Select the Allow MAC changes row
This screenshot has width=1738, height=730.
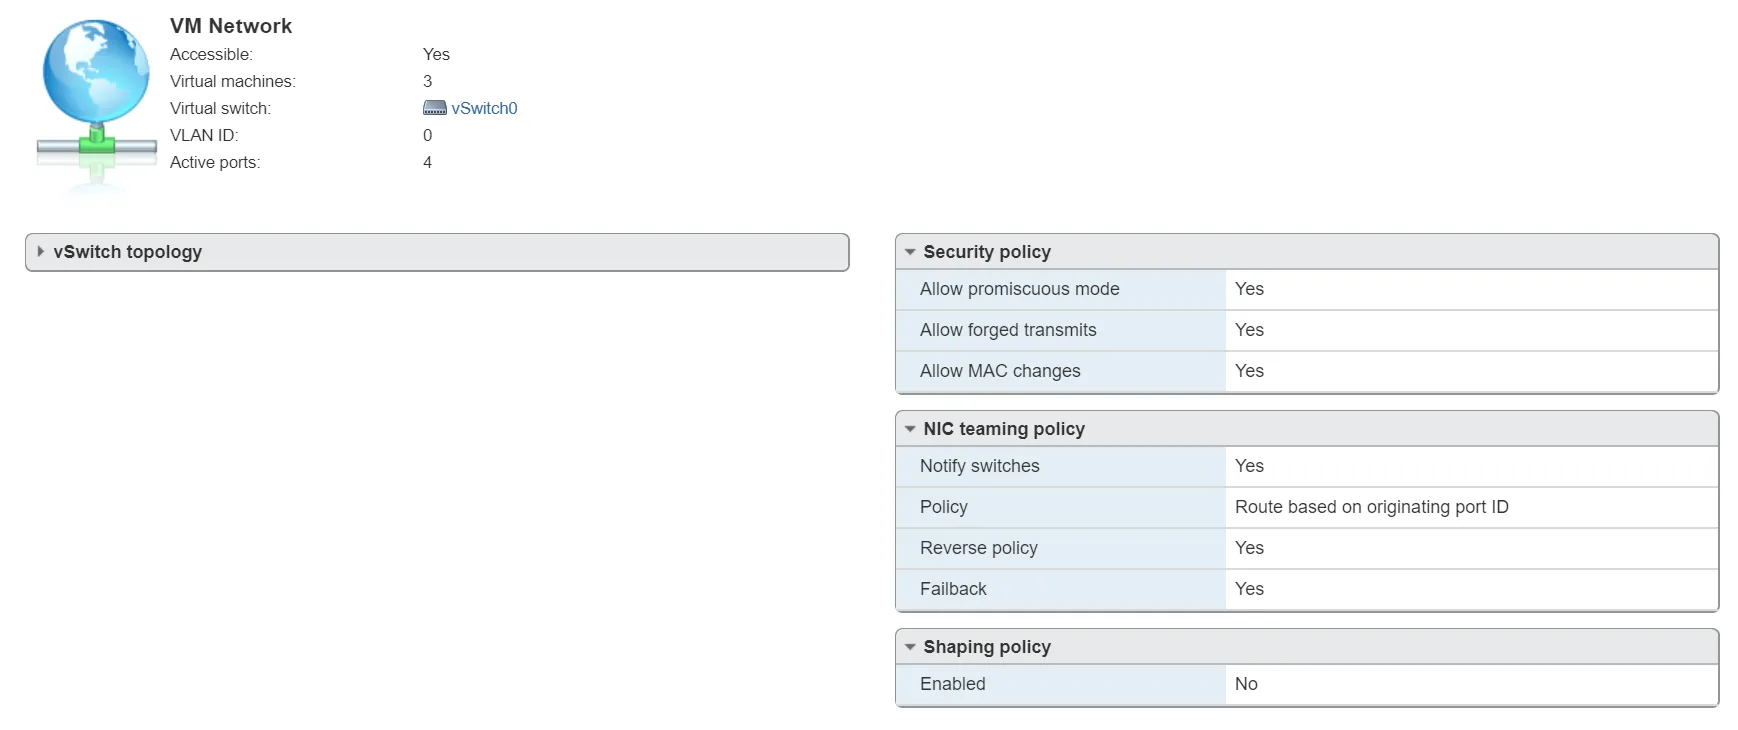click(x=999, y=371)
